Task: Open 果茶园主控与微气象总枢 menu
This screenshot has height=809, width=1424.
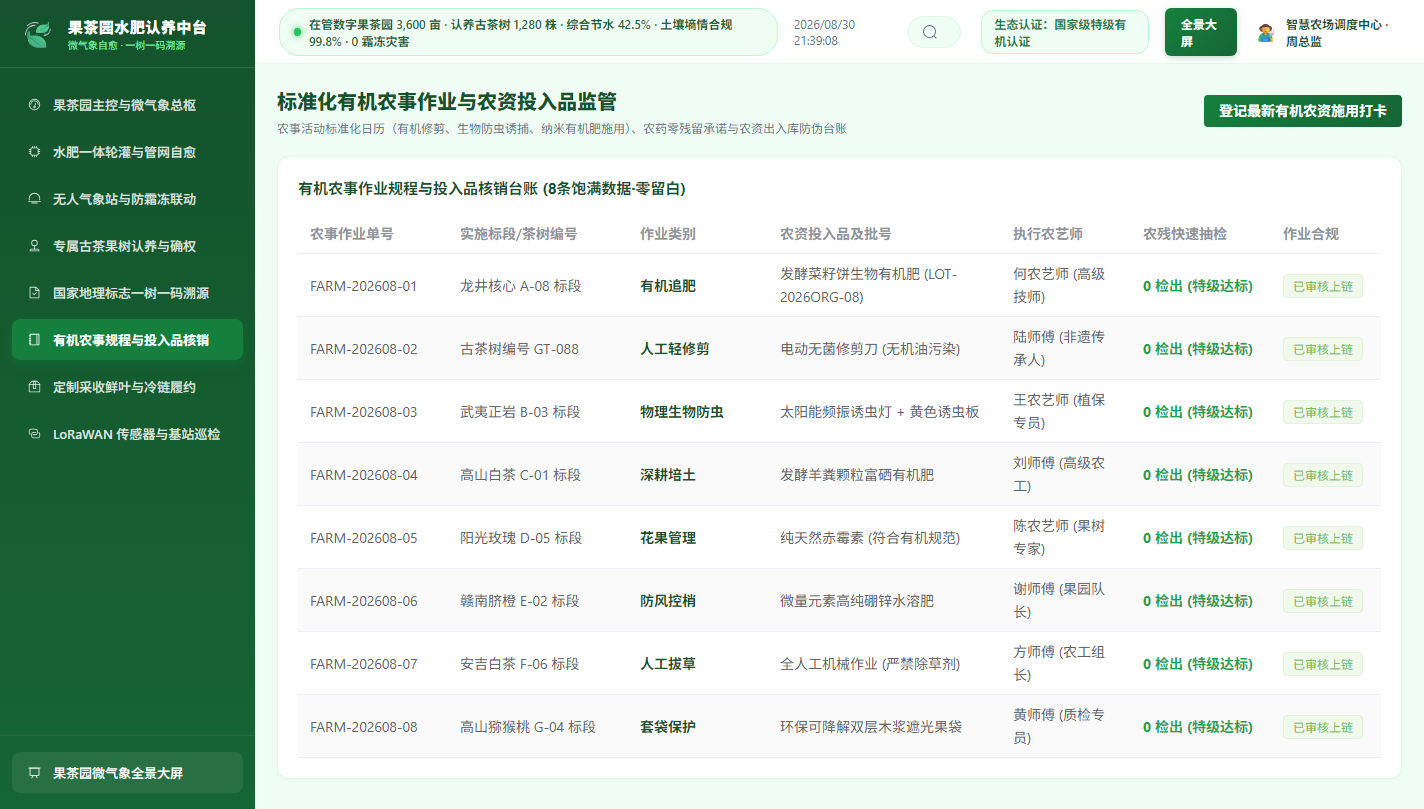Action: (x=127, y=105)
